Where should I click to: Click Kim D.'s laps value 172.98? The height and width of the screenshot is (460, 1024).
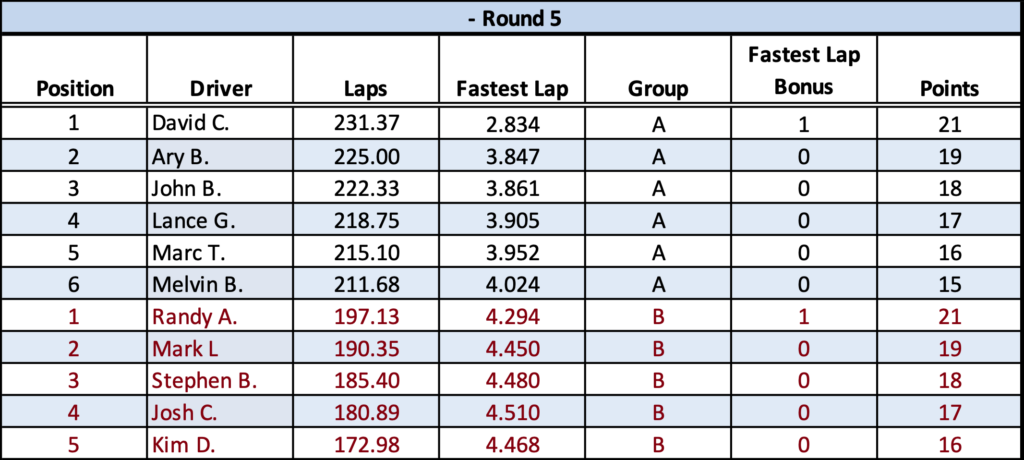point(365,444)
